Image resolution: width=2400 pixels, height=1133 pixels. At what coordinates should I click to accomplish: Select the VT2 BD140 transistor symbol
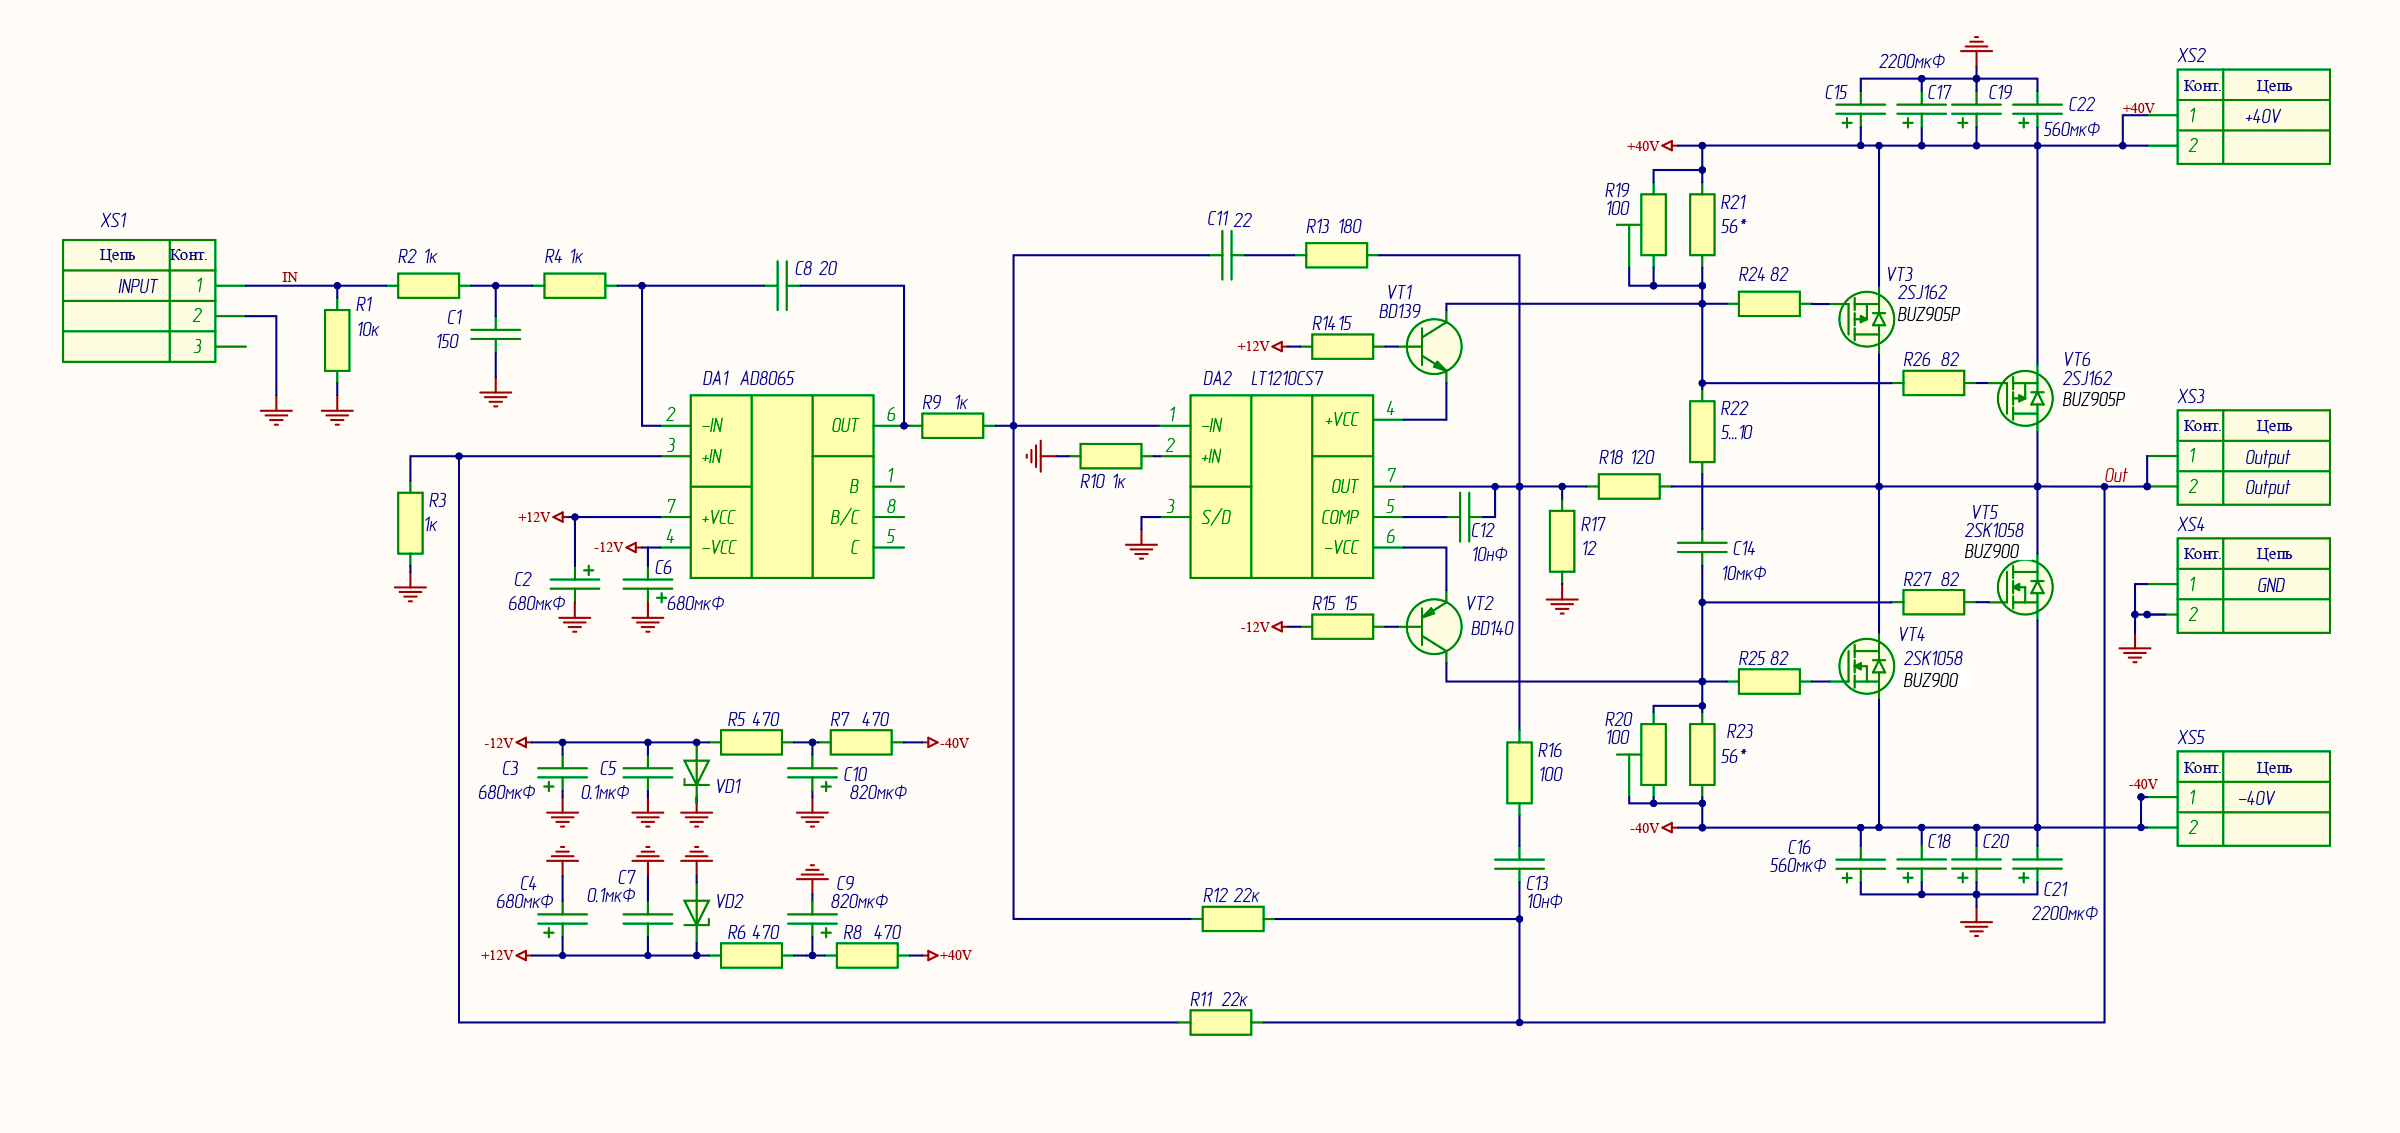[1434, 627]
